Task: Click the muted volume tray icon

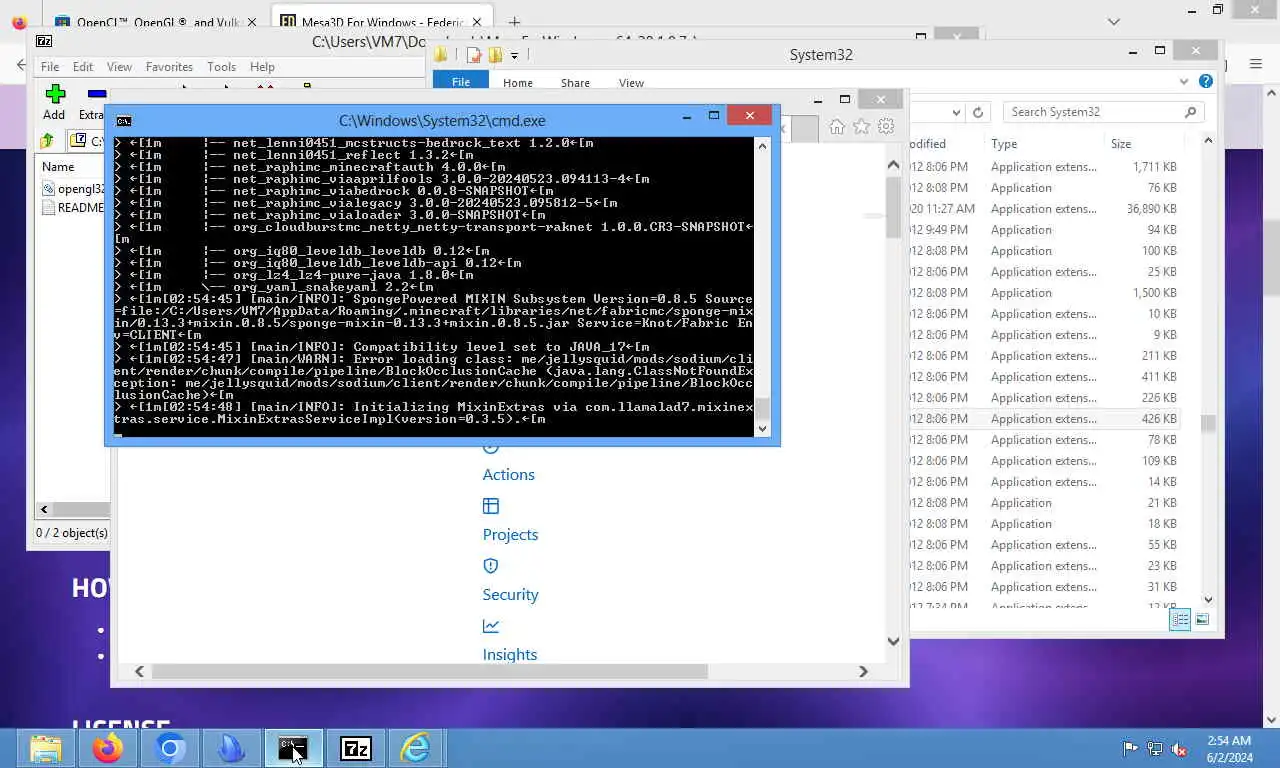Action: 1179,748
